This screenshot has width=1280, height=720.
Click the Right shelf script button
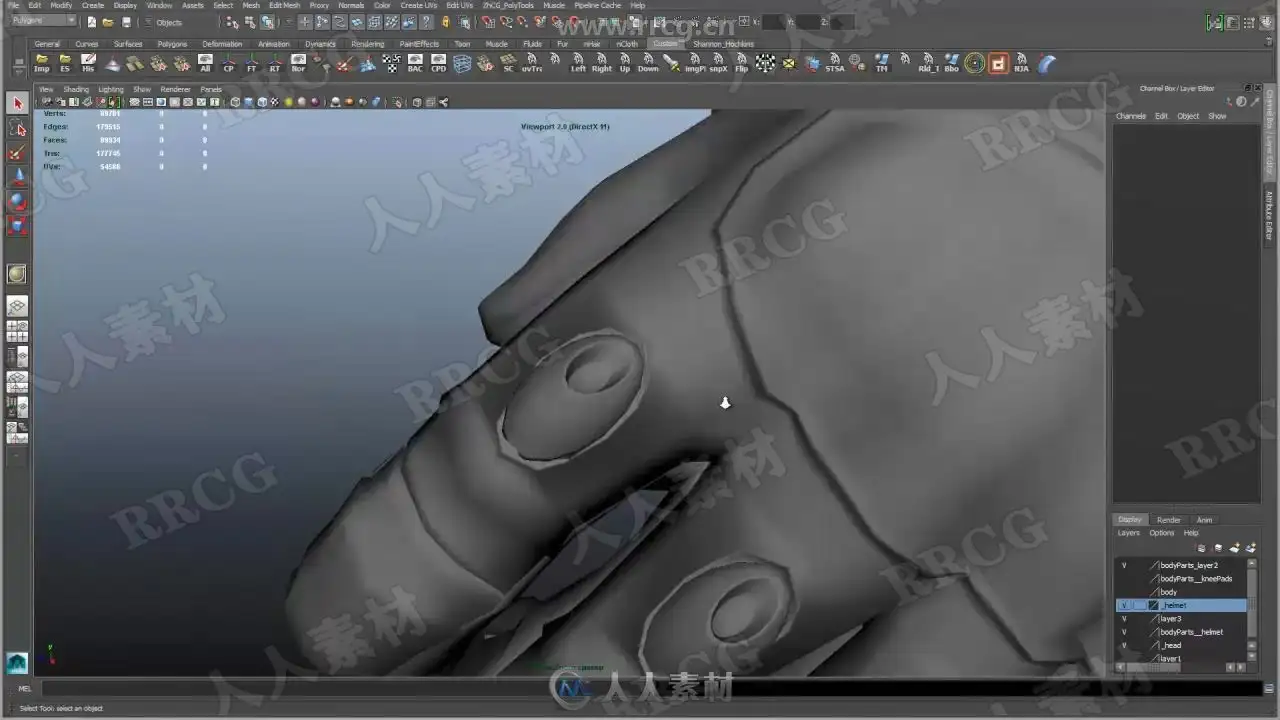[x=601, y=63]
